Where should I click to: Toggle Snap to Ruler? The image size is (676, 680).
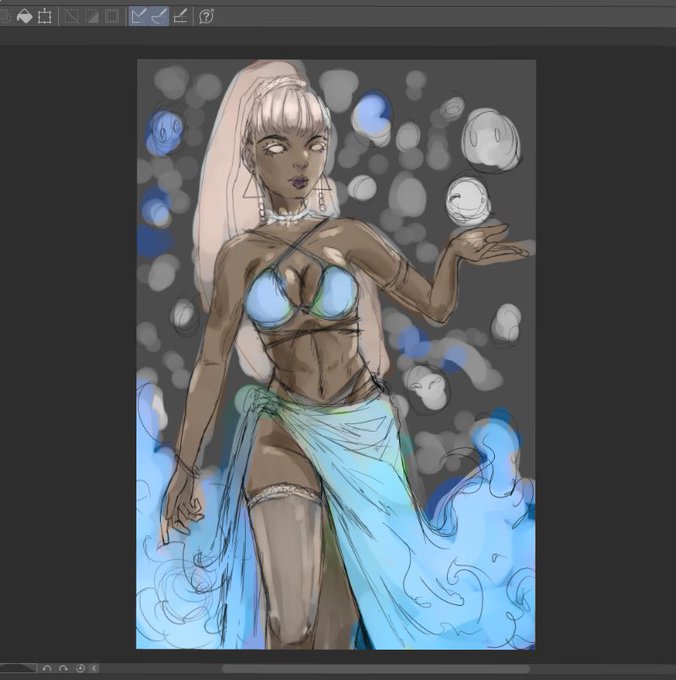(x=139, y=16)
